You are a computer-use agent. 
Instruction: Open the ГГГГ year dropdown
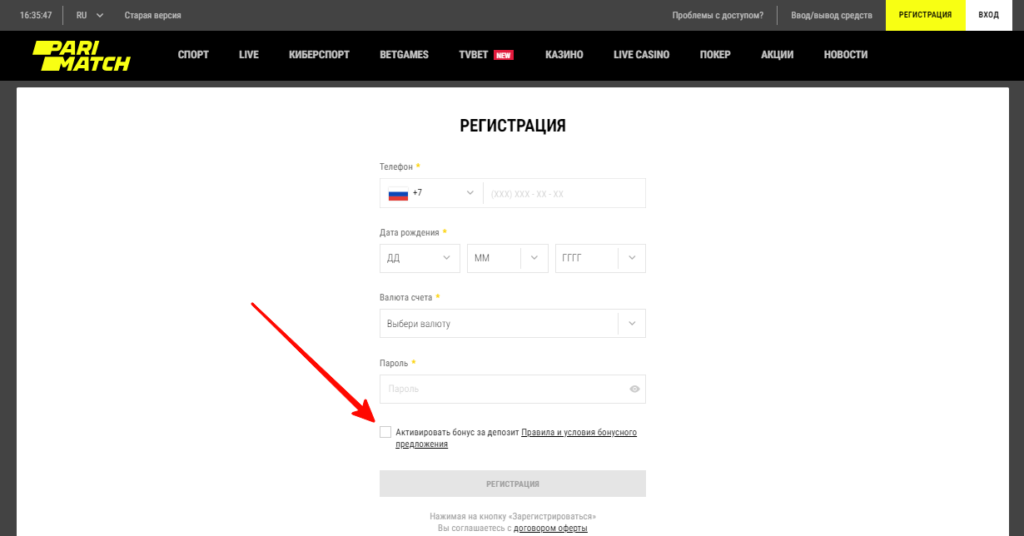coord(600,258)
